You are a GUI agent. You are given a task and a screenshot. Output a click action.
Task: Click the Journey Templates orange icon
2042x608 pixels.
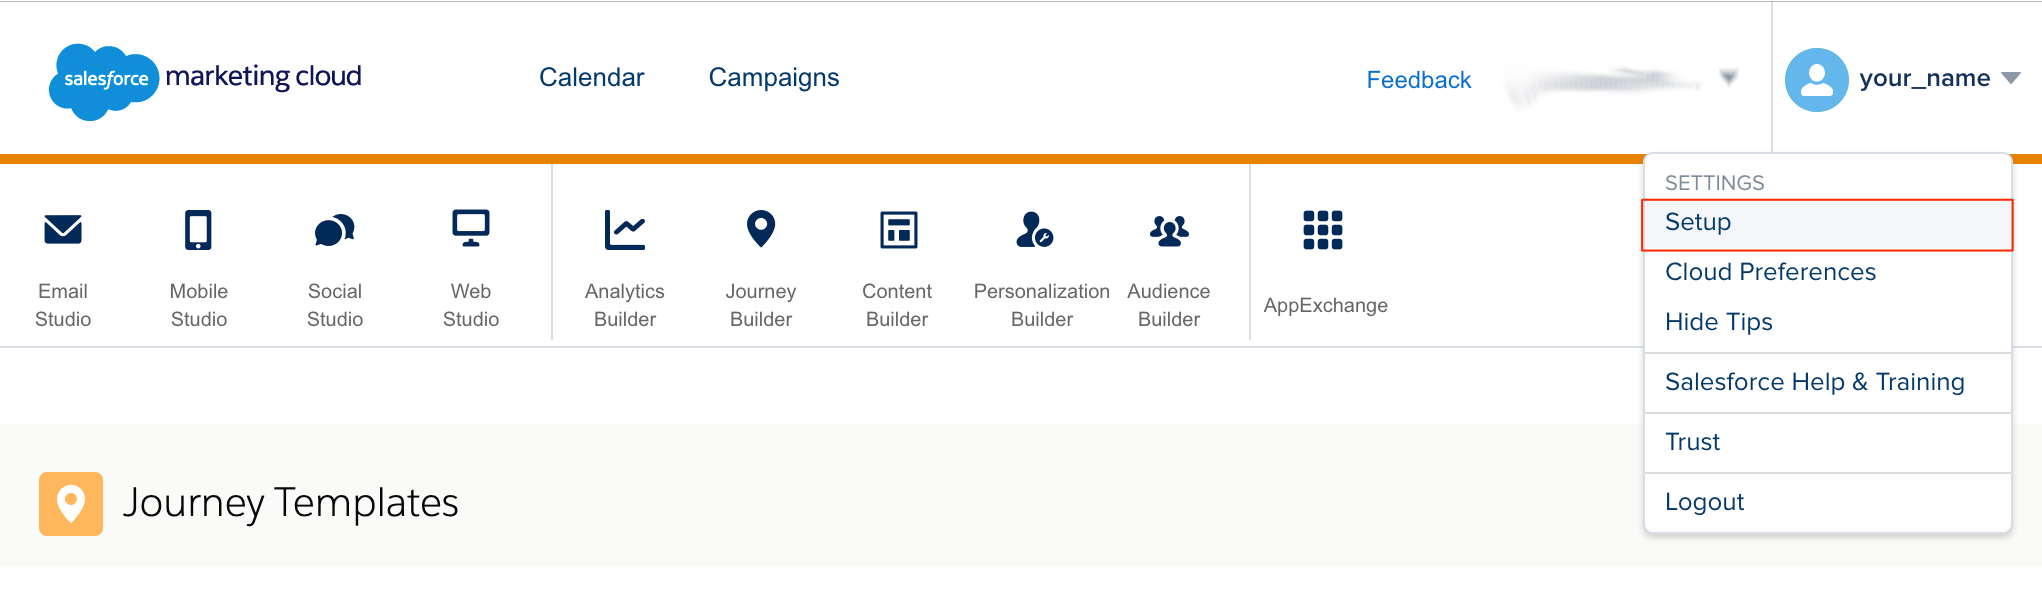tap(71, 503)
